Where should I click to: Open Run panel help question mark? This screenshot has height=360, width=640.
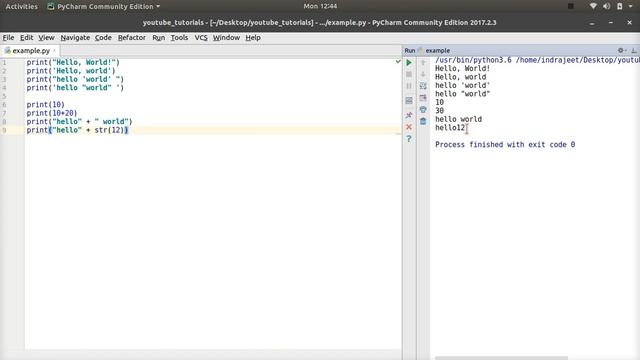[409, 139]
